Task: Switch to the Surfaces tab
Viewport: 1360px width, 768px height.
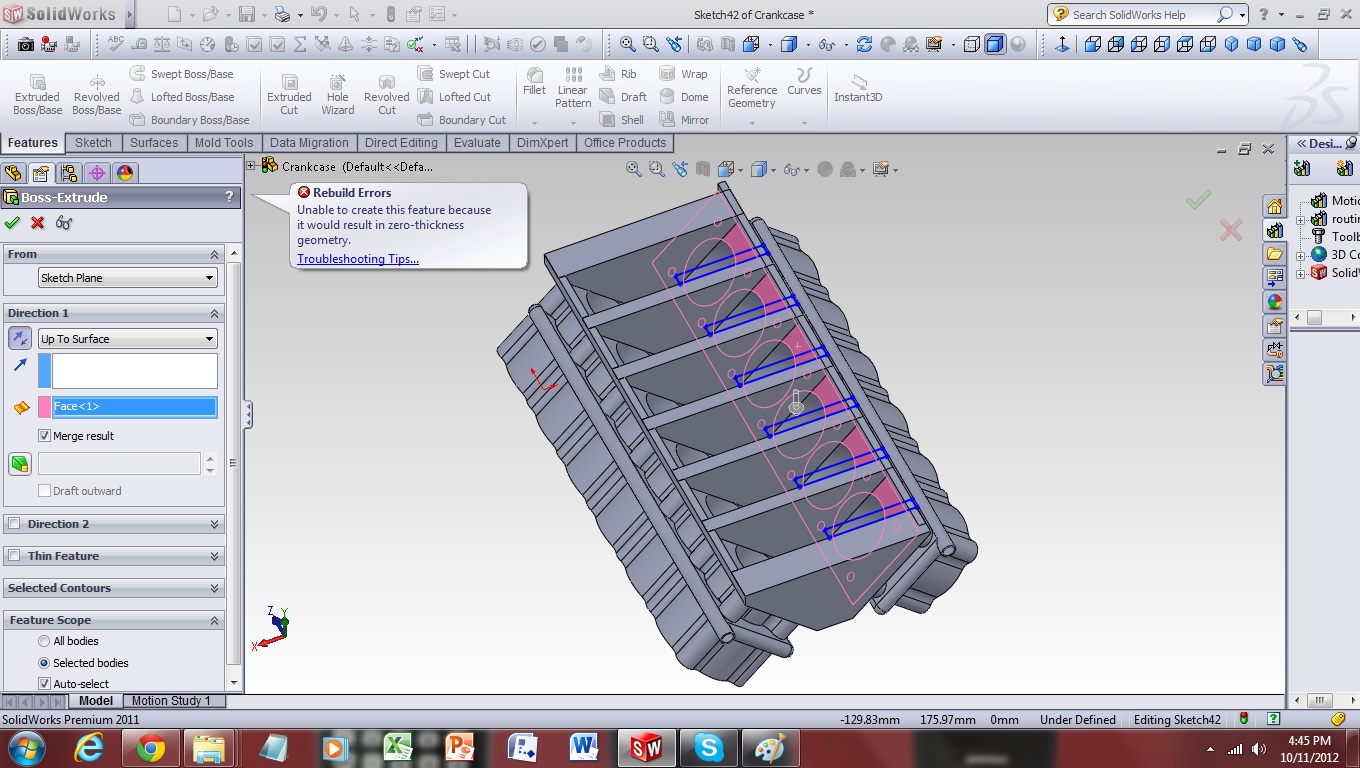Action: point(154,143)
